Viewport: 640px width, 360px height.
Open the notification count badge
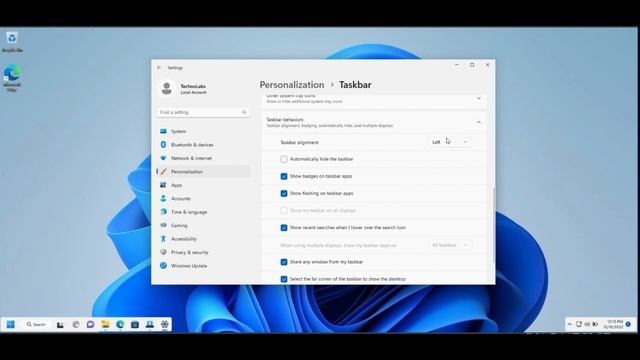click(x=628, y=324)
